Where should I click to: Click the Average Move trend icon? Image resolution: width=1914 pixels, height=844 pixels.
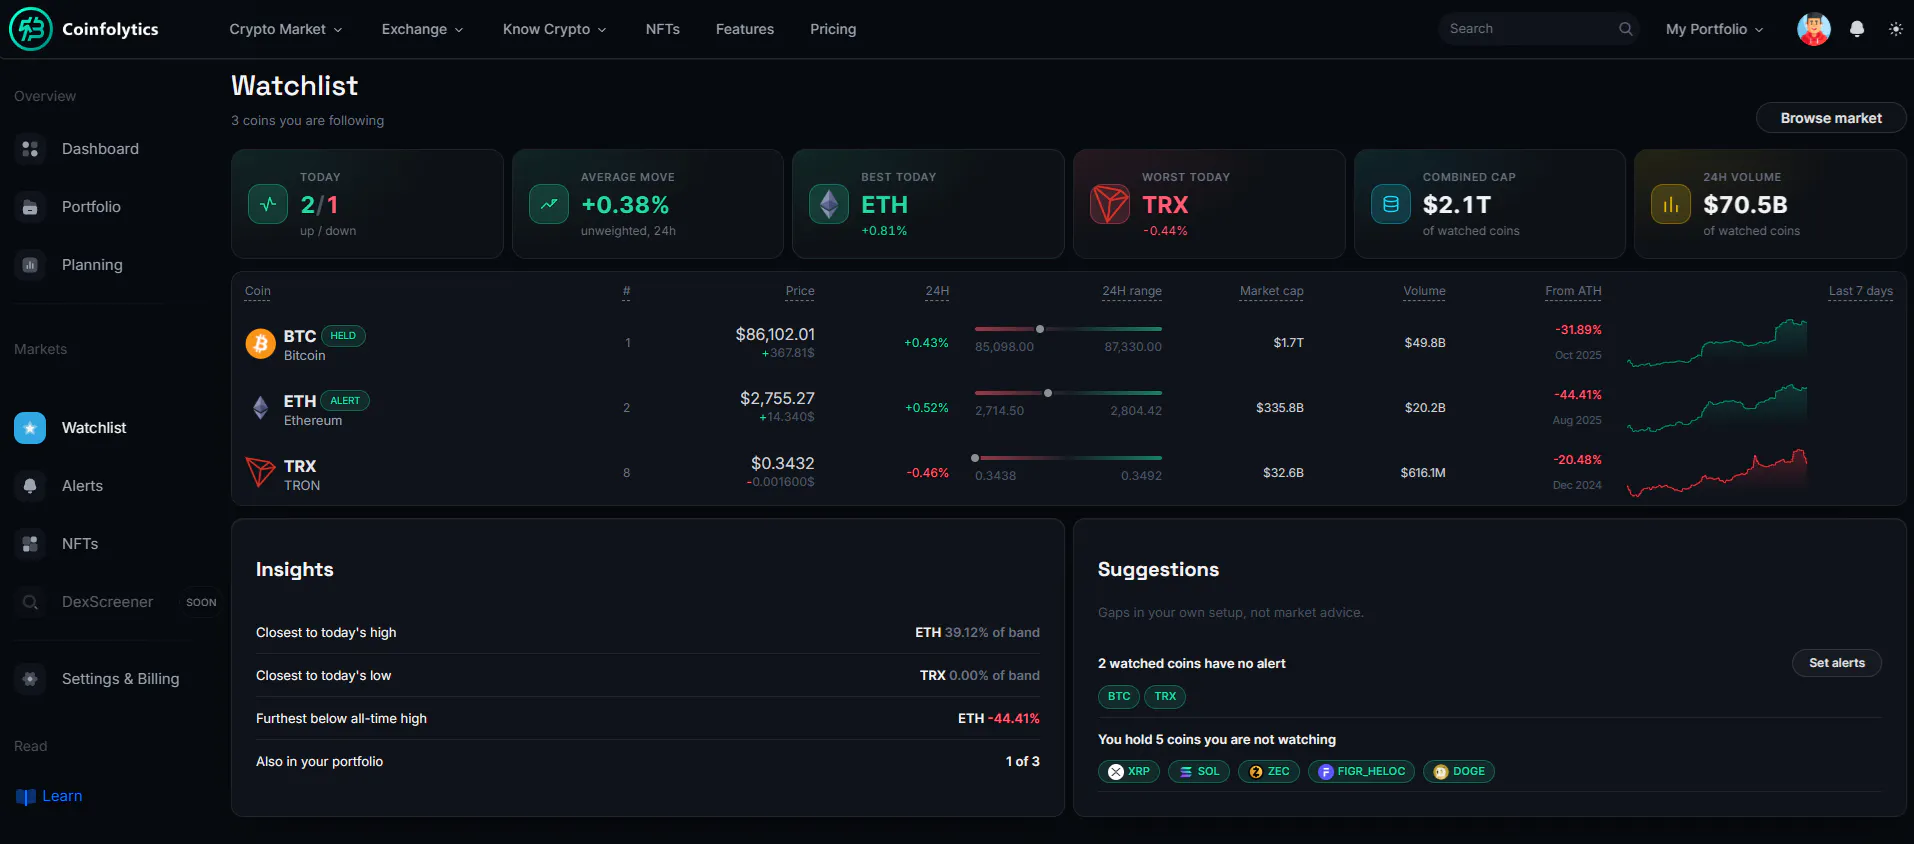[549, 204]
